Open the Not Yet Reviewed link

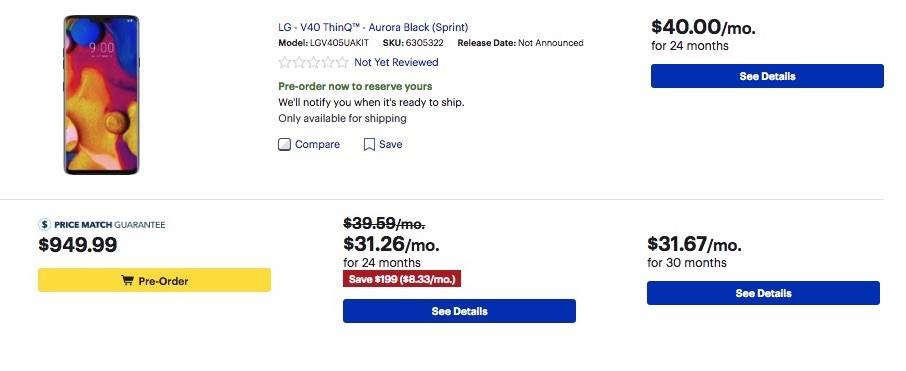(x=396, y=62)
